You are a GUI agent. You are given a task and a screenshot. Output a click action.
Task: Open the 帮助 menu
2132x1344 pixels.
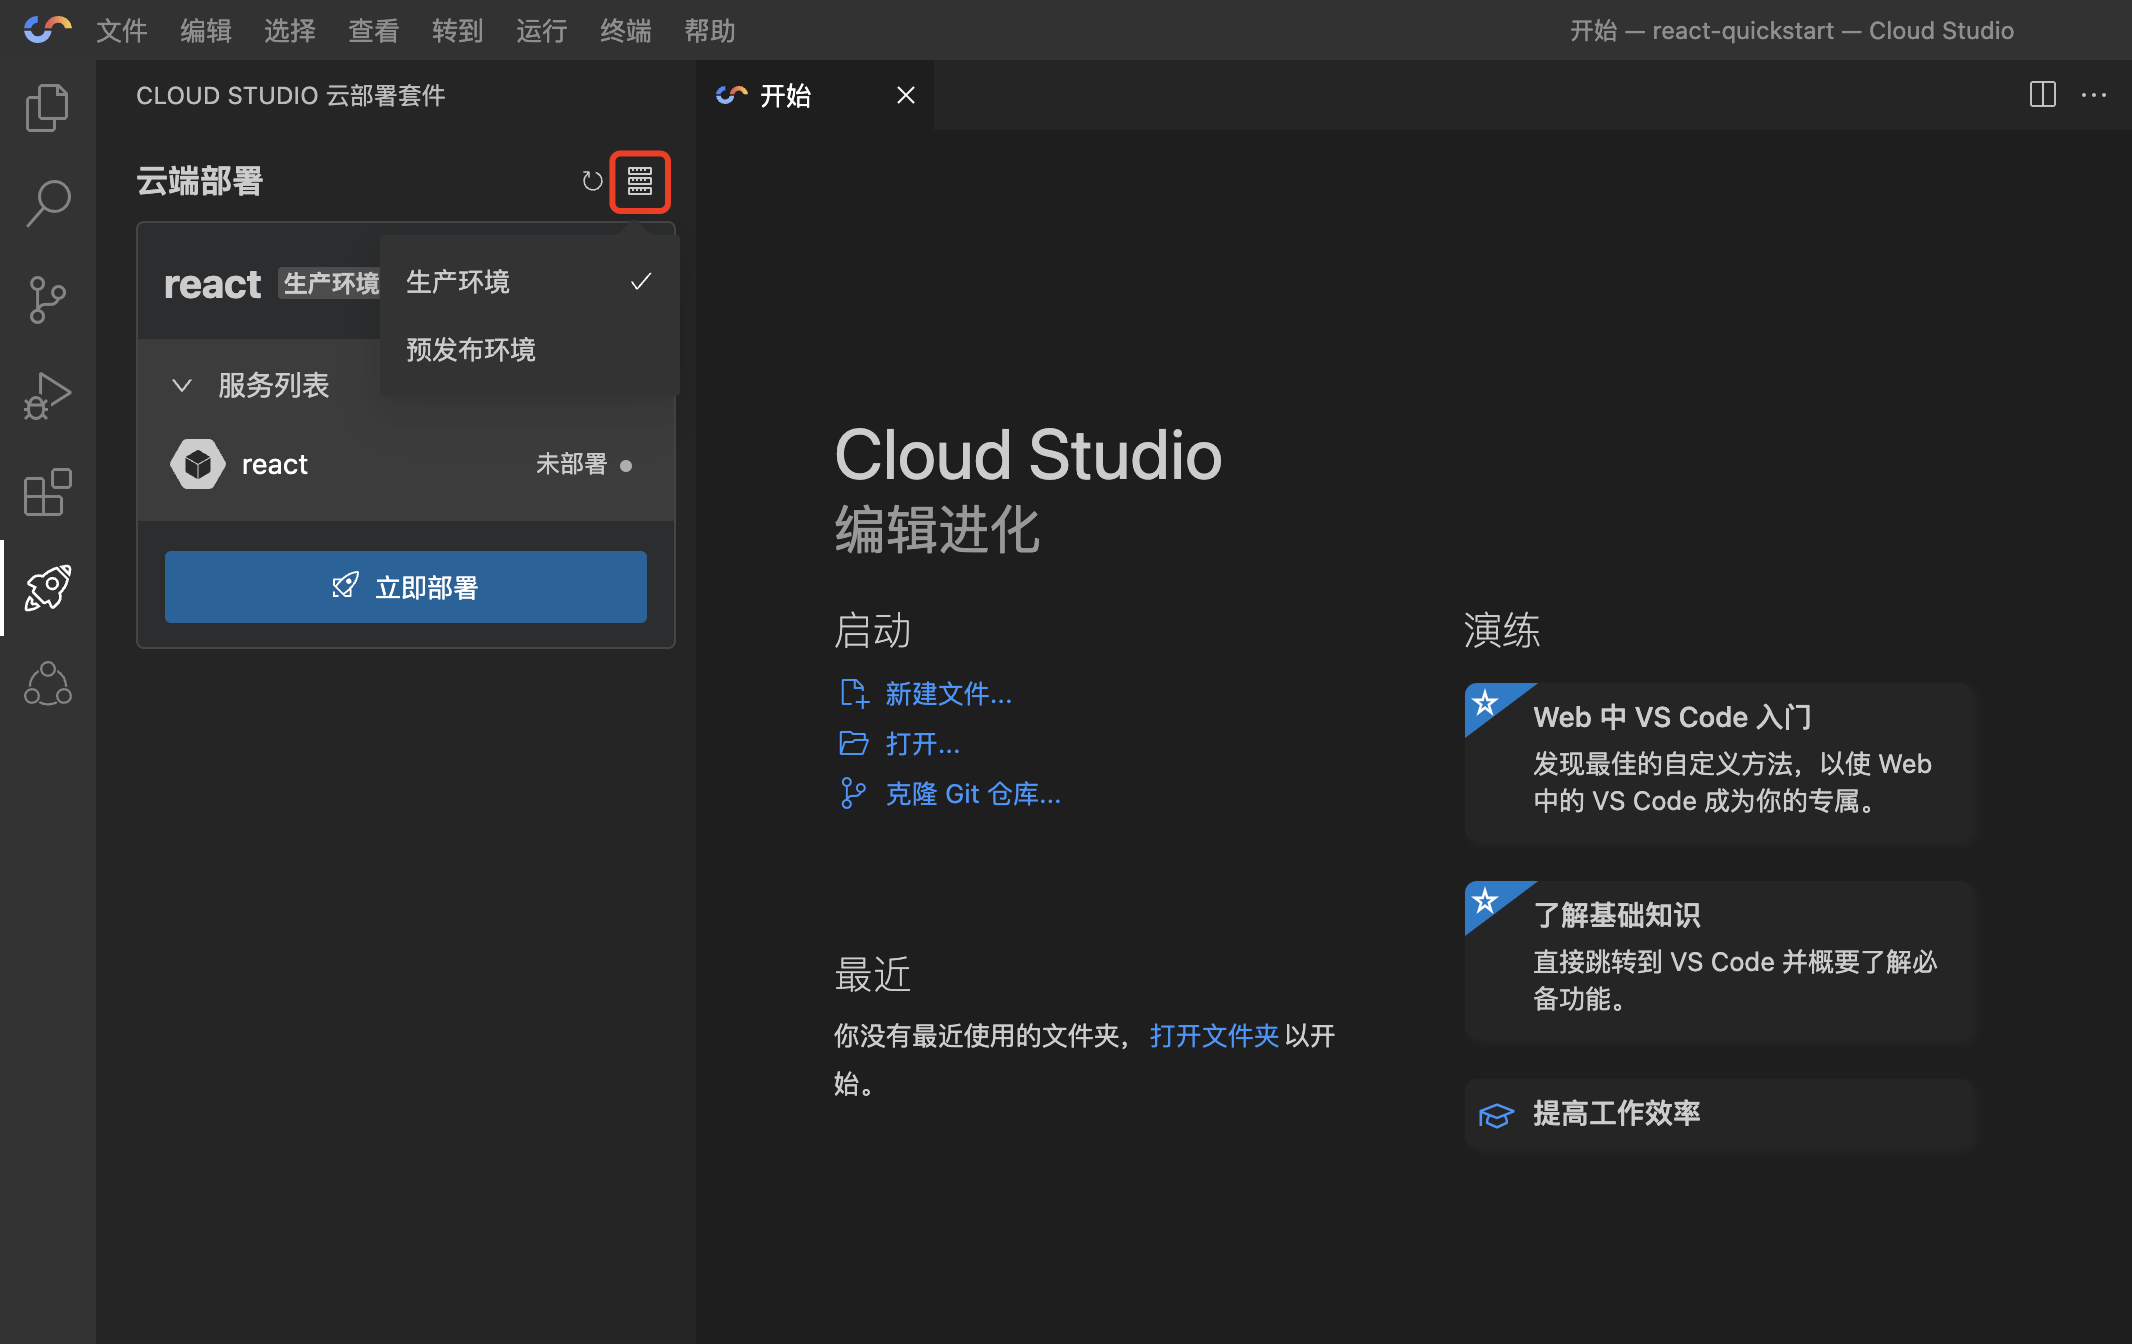[710, 31]
